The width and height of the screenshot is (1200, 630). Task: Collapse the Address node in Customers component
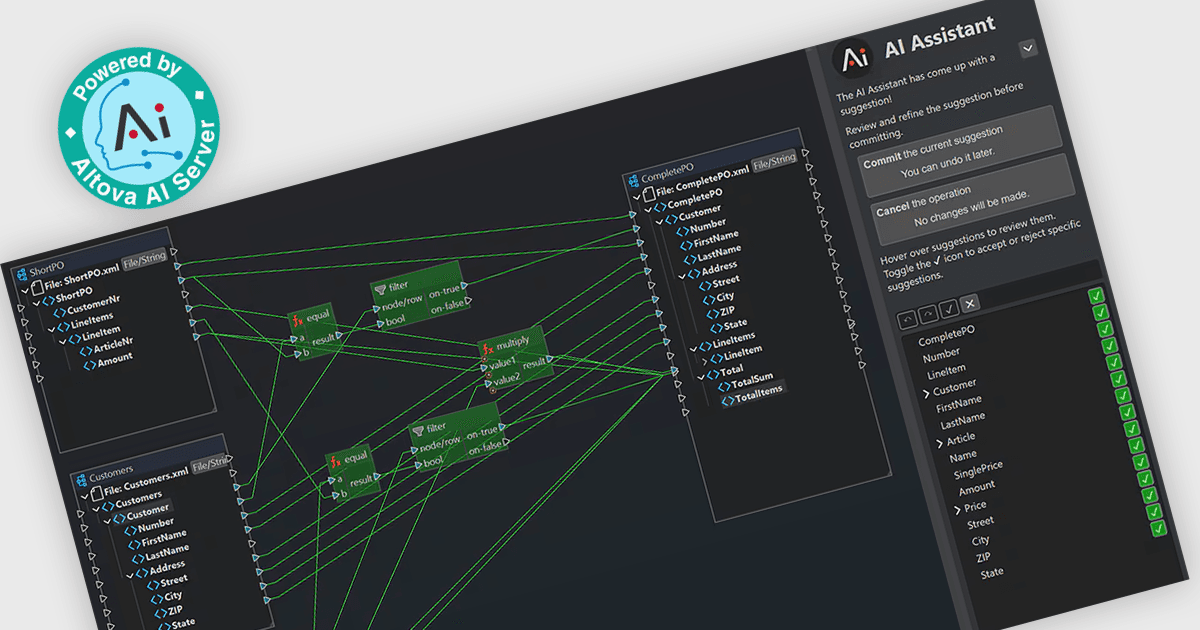click(129, 576)
